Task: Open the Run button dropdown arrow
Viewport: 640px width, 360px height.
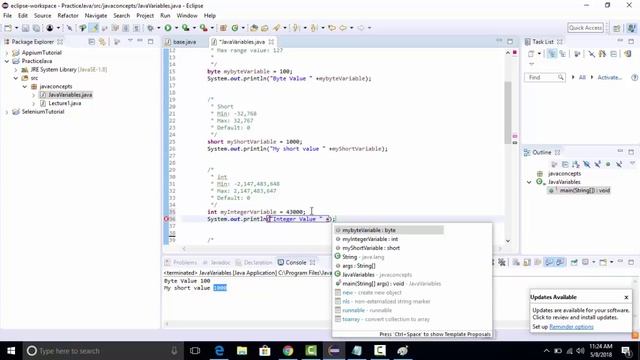Action: 176,28
